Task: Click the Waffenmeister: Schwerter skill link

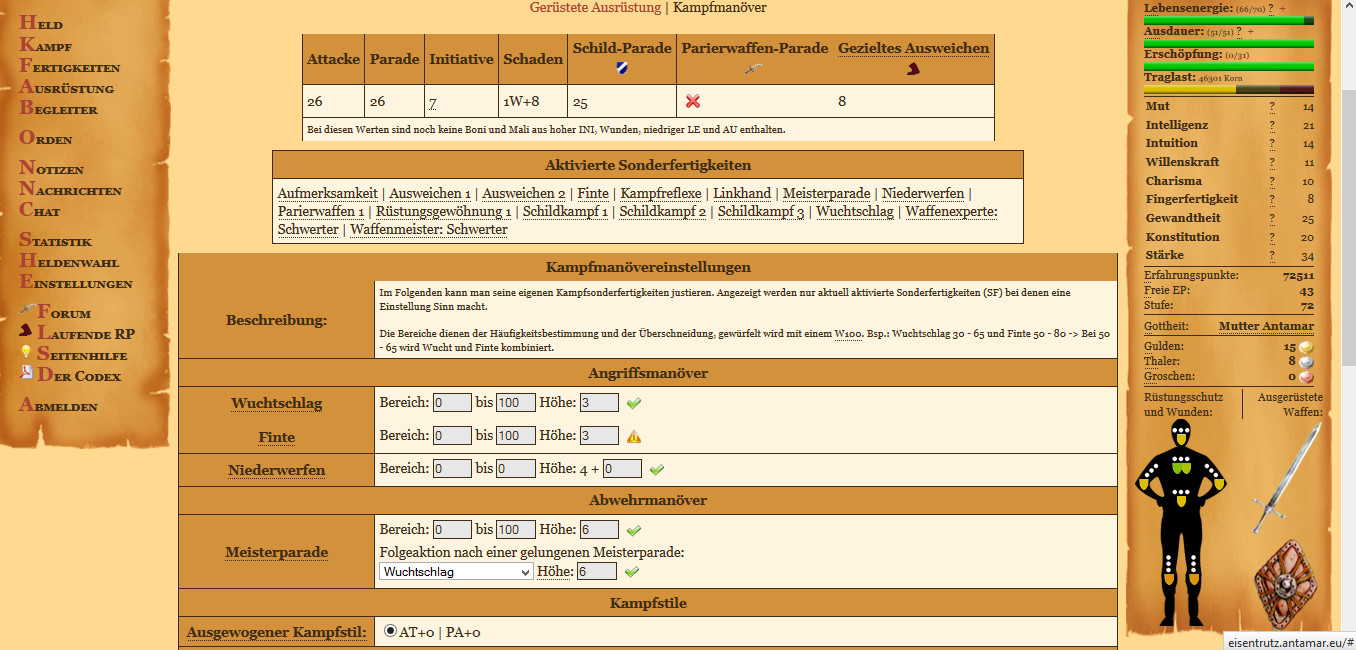Action: 429,230
